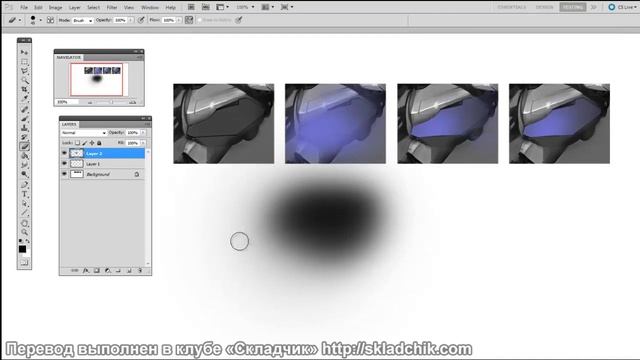Image resolution: width=640 pixels, height=360 pixels.
Task: Open eraser Mode dropdown
Action: tap(83, 20)
